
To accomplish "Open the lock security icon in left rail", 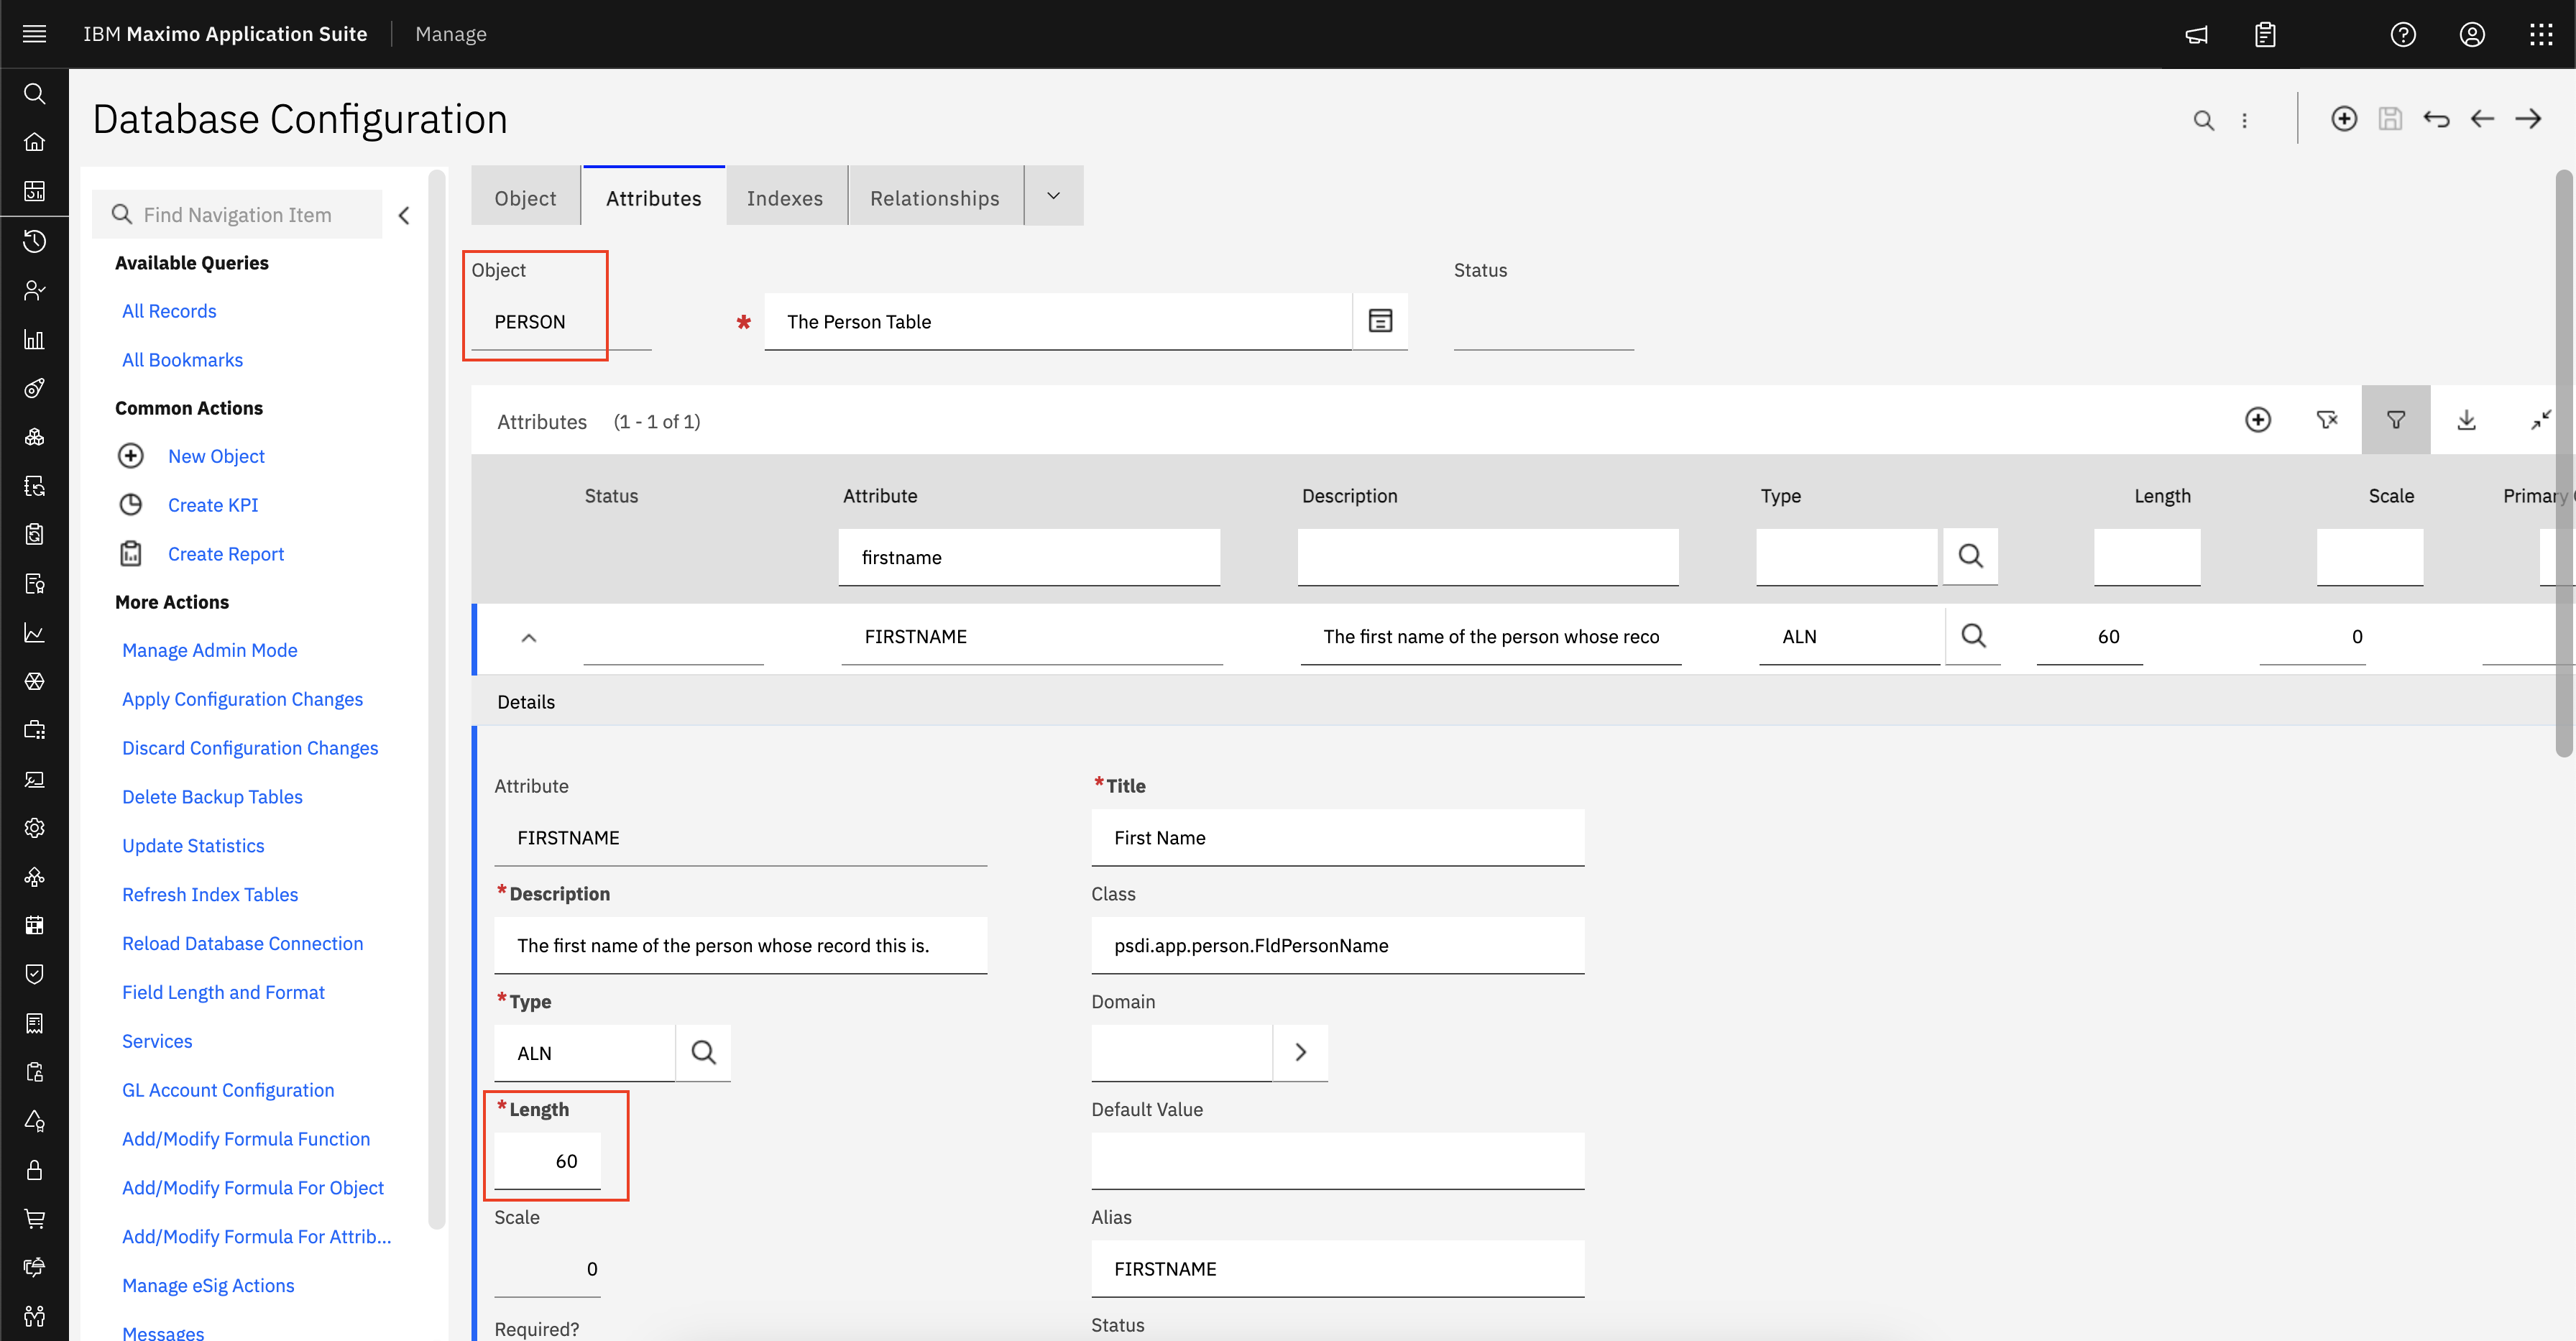I will coord(34,1170).
